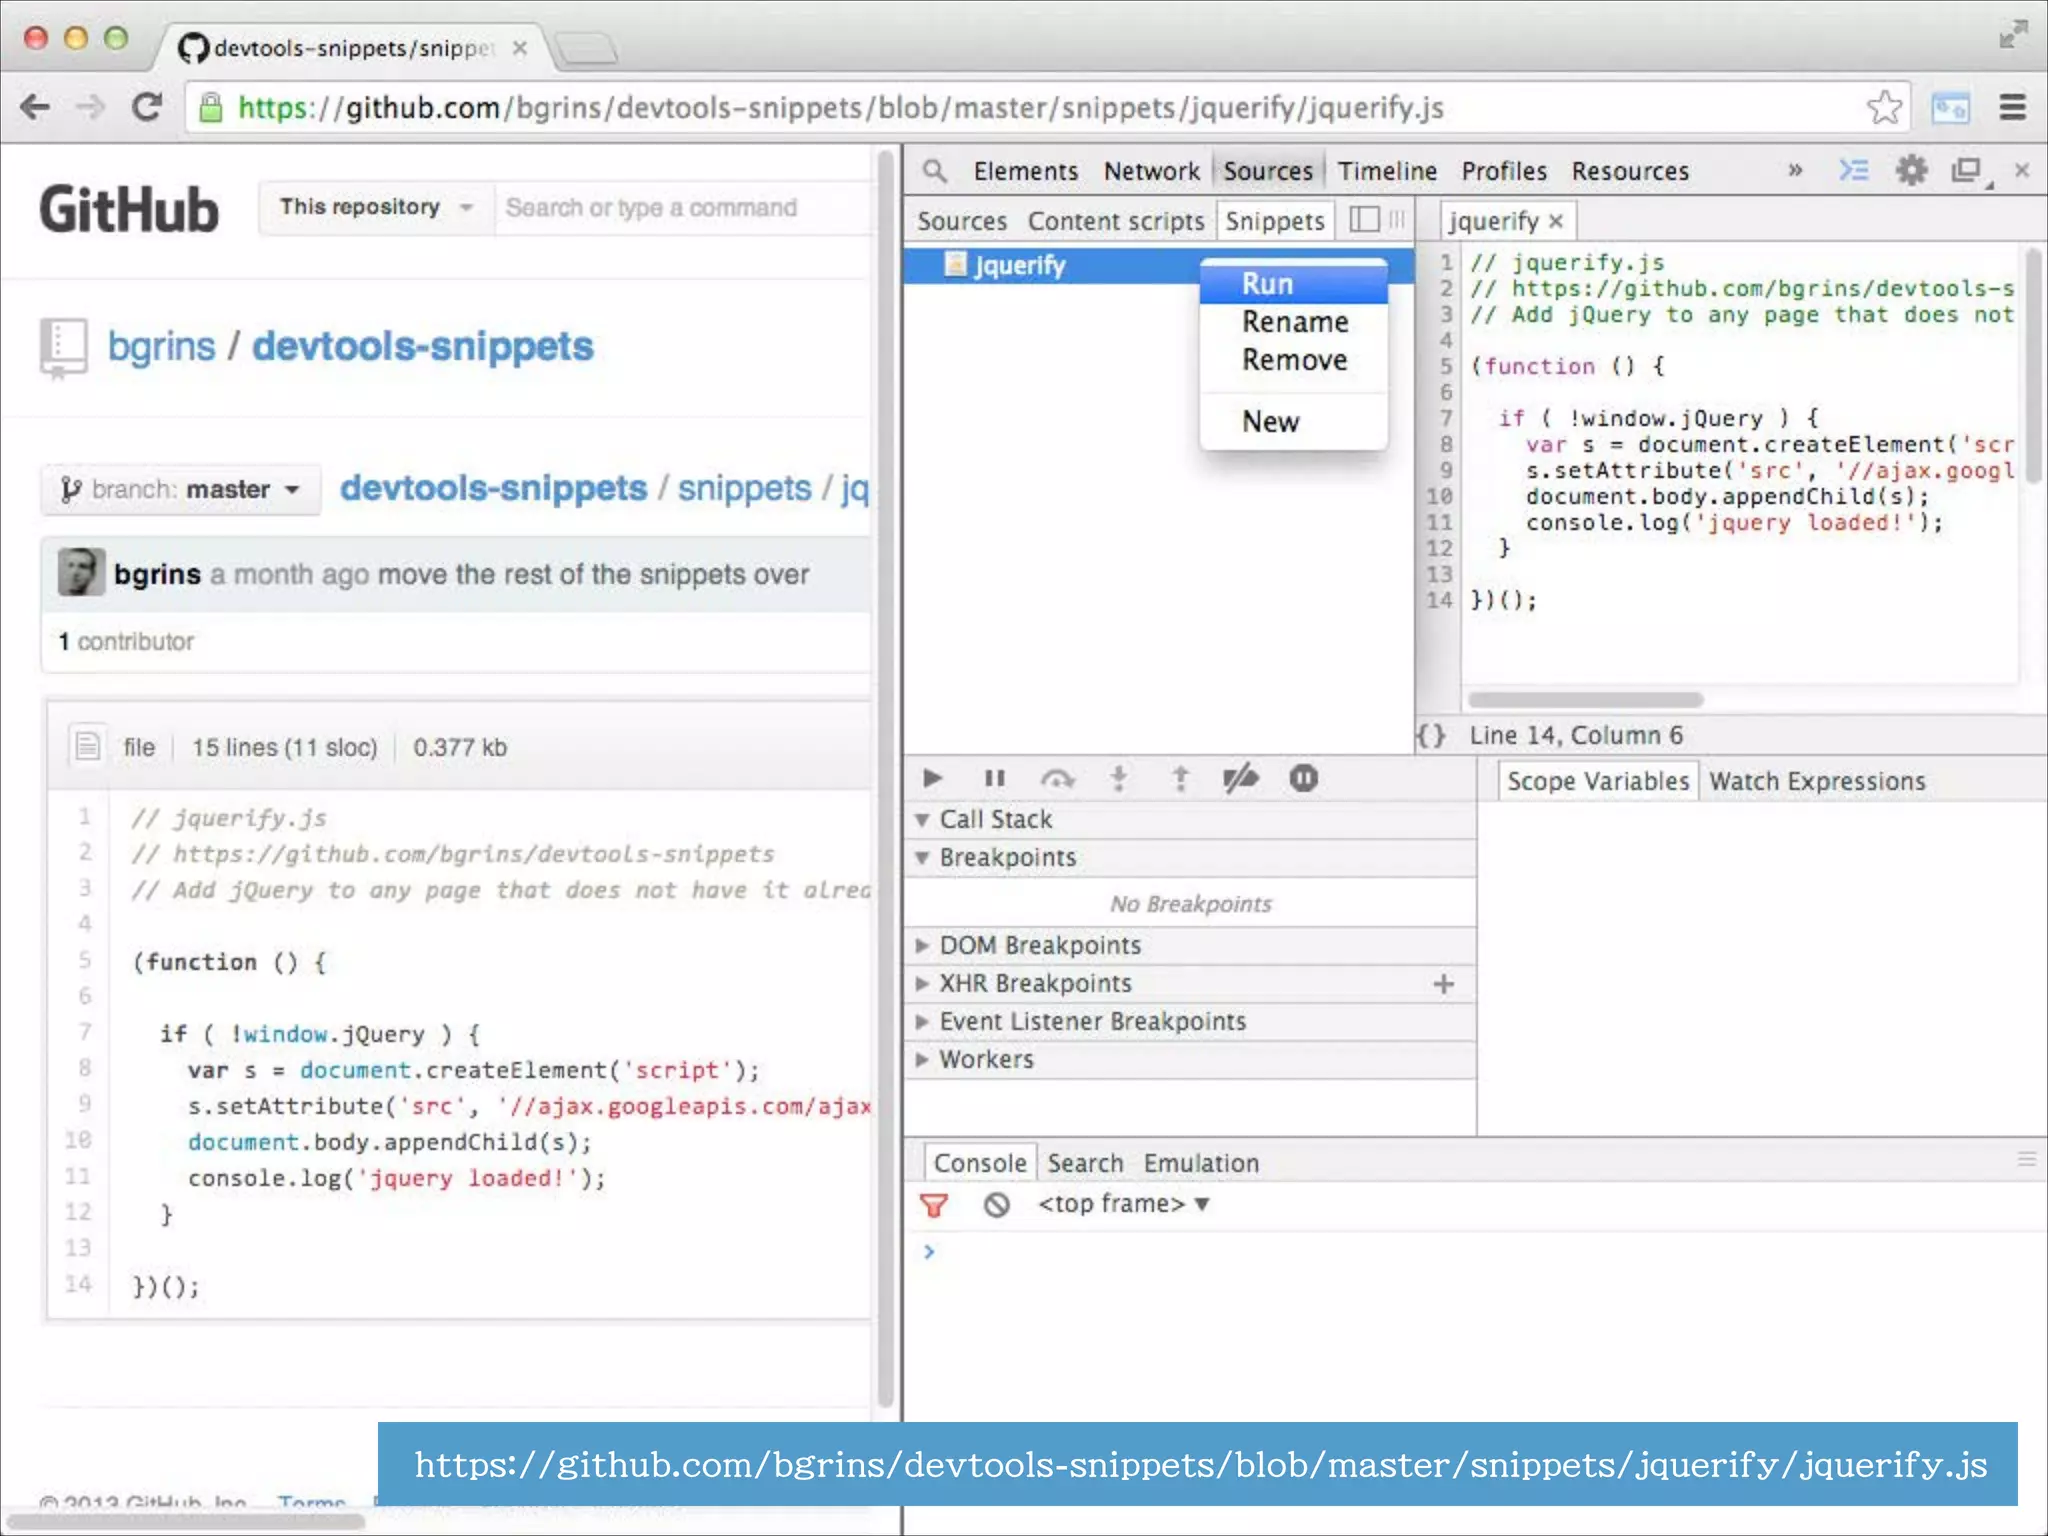
Task: Open the console filter funnel icon
Action: coord(934,1205)
